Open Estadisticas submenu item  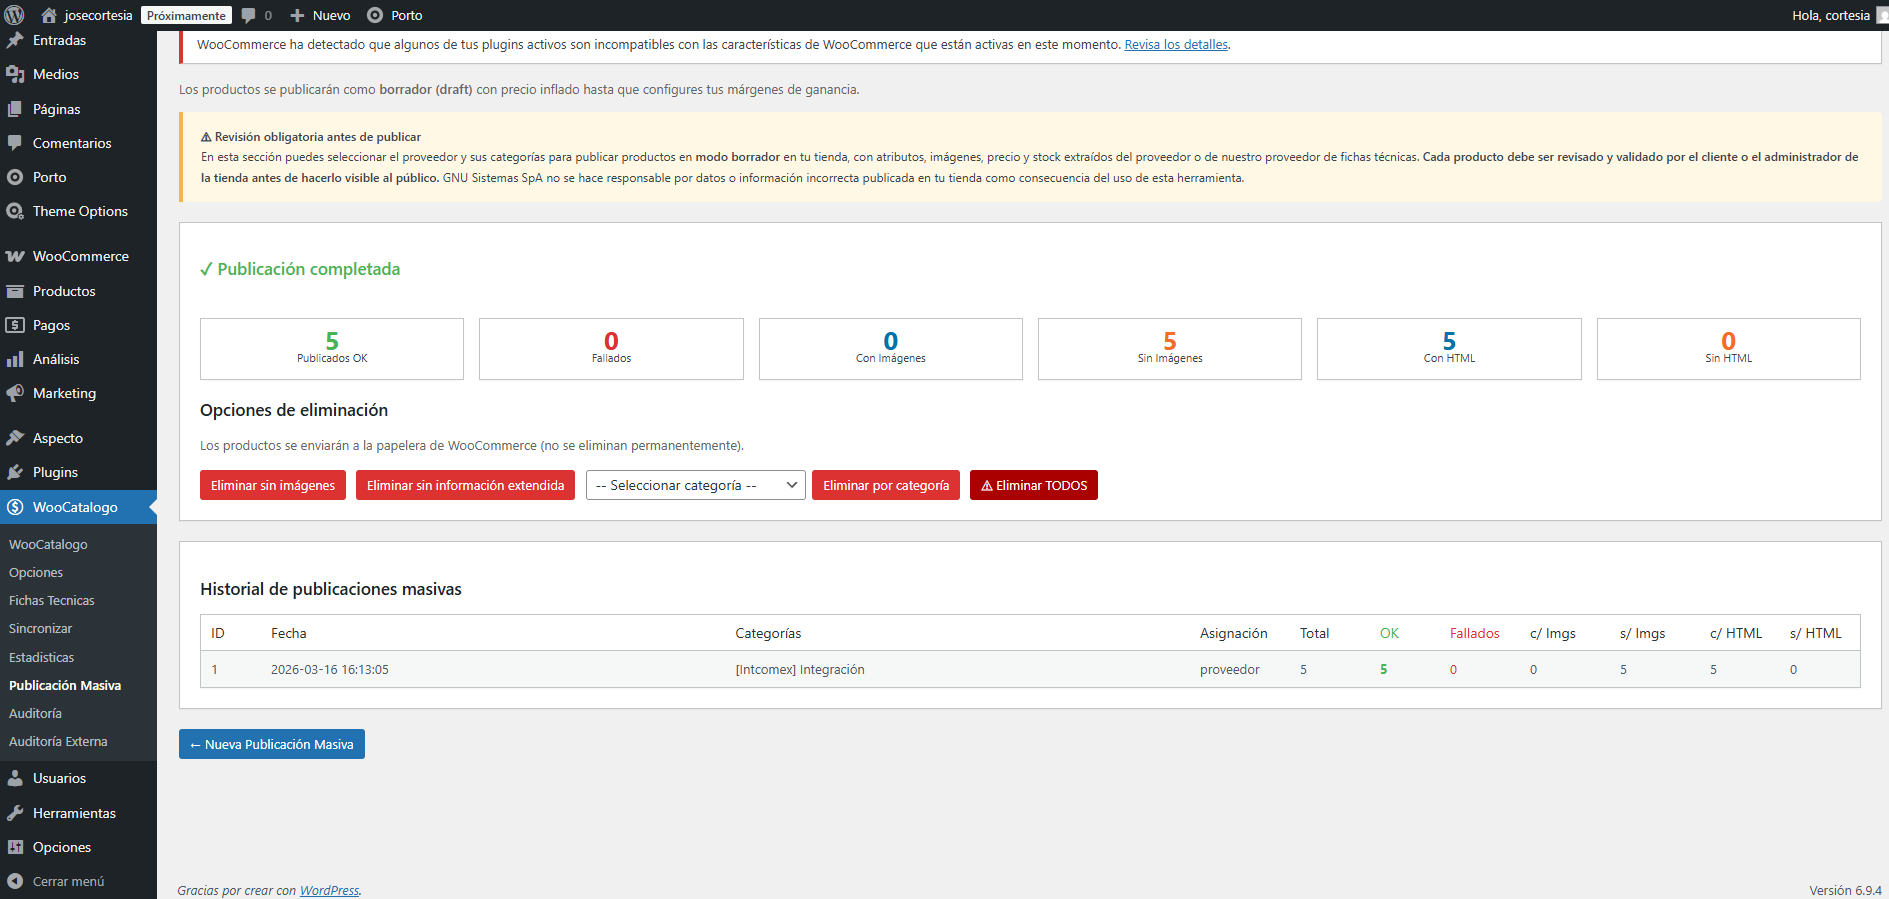[x=41, y=657]
